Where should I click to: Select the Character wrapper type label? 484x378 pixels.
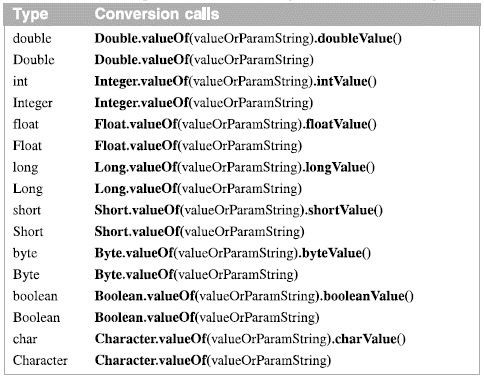pos(40,361)
